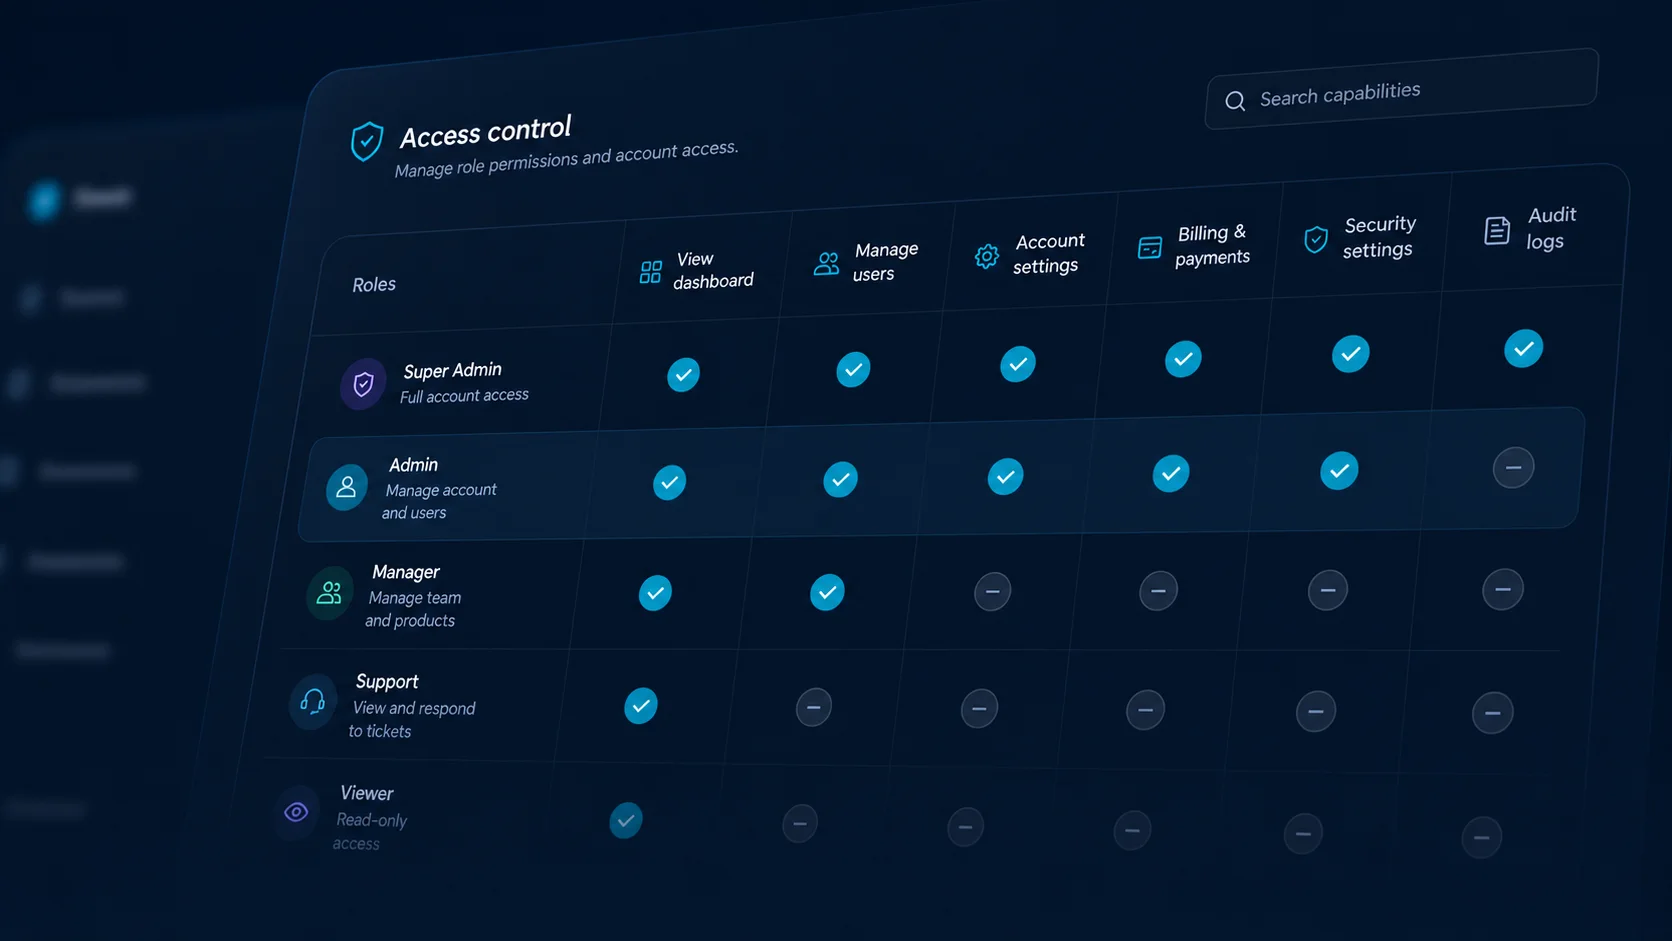Focus the Search capabilities field
Image resolution: width=1672 pixels, height=941 pixels.
pos(1401,89)
